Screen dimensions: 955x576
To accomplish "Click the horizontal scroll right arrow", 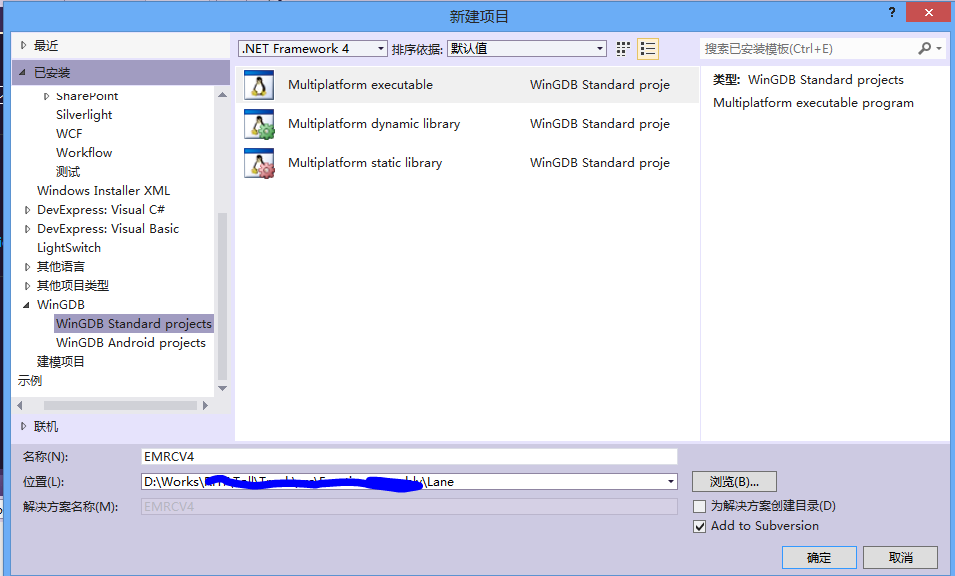I will 205,406.
